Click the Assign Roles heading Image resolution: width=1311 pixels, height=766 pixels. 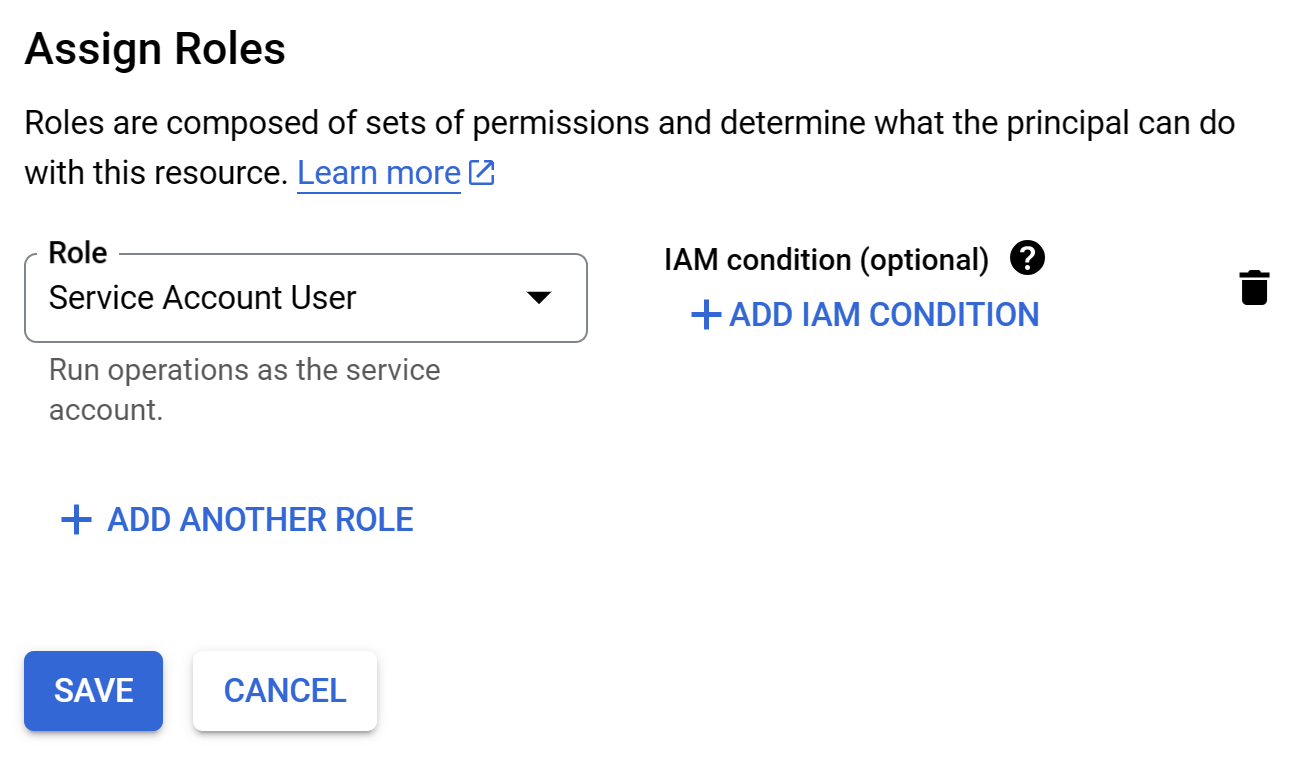point(155,49)
